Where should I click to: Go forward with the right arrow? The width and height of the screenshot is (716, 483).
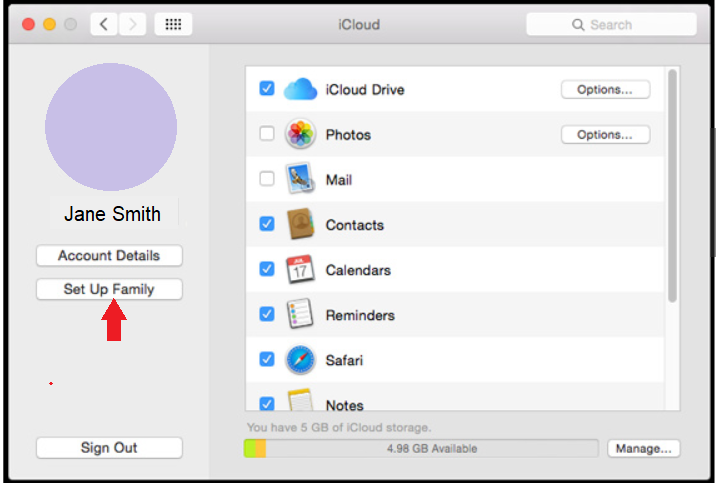(132, 24)
